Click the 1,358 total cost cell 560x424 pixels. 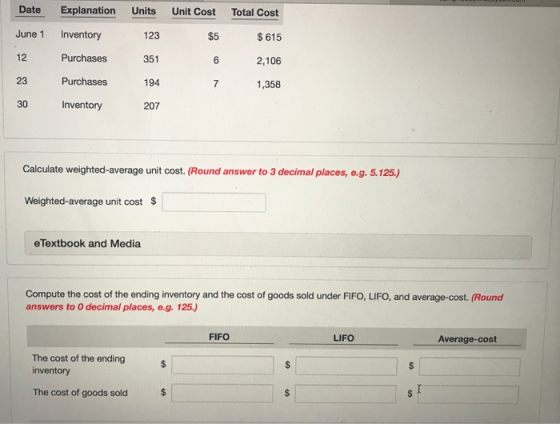pyautogui.click(x=268, y=84)
